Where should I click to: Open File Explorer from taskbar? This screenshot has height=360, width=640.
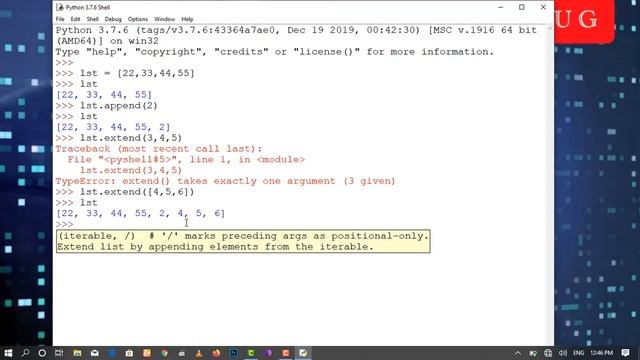(77, 353)
